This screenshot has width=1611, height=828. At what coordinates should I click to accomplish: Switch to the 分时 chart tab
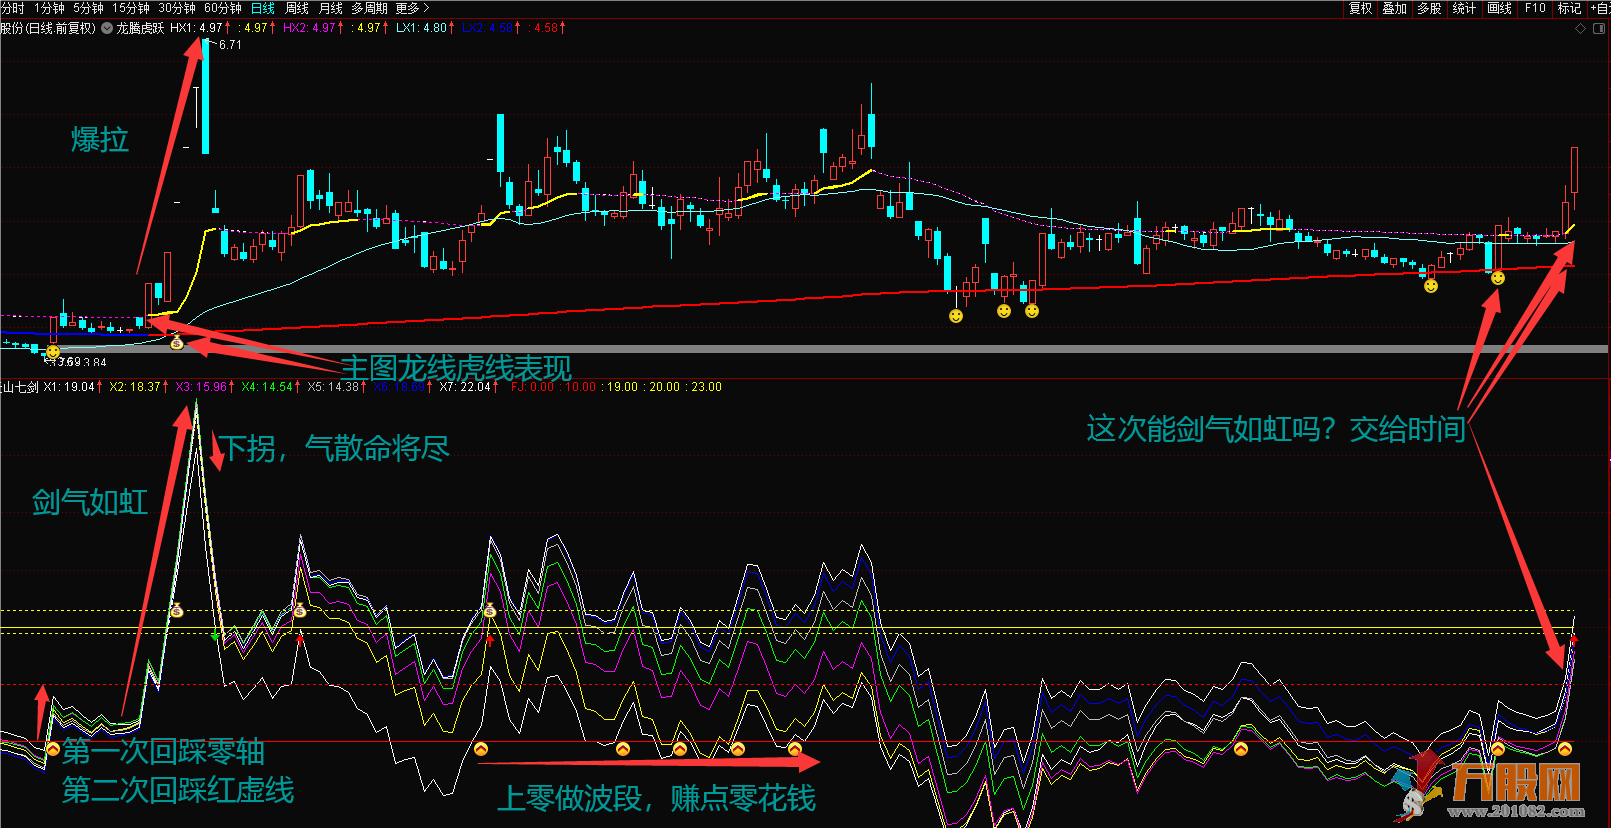coord(12,8)
